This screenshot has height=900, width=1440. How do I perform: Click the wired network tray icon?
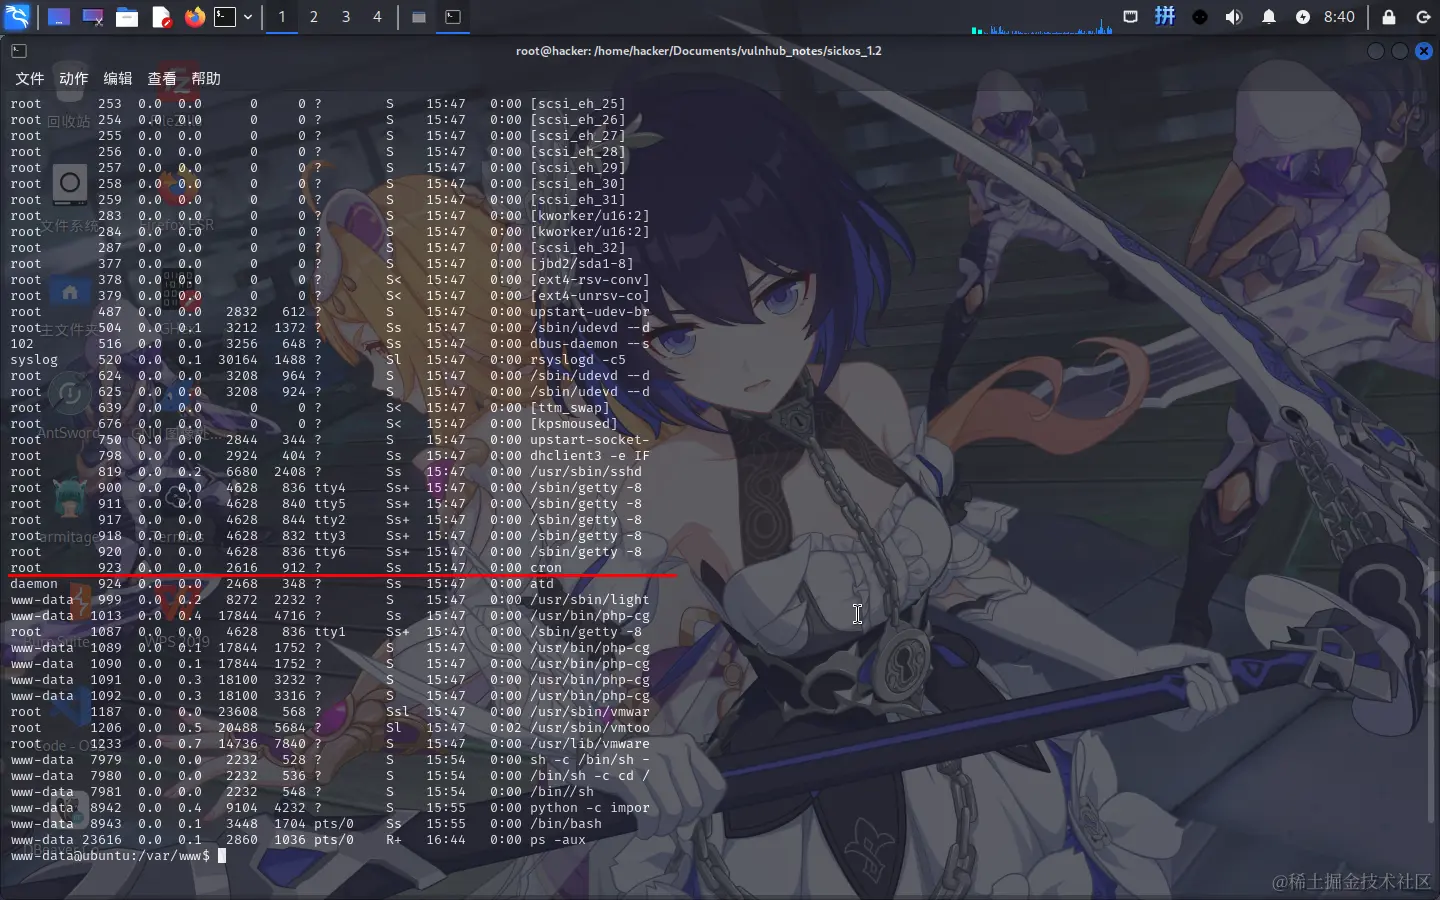click(1130, 16)
